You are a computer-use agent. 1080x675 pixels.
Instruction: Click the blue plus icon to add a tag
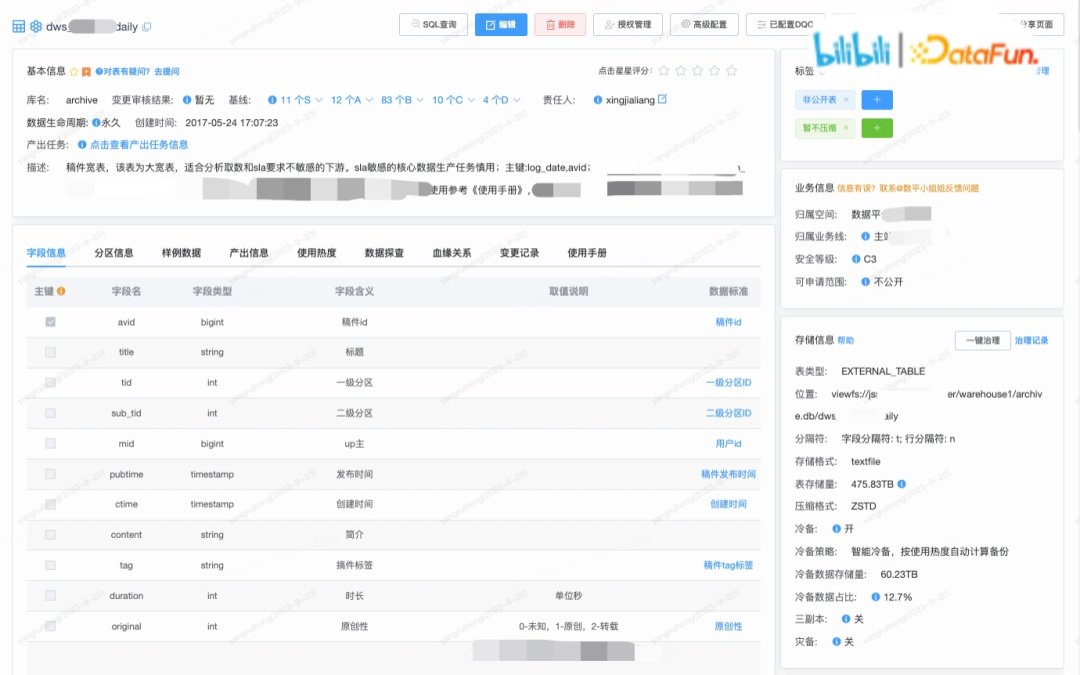(877, 100)
